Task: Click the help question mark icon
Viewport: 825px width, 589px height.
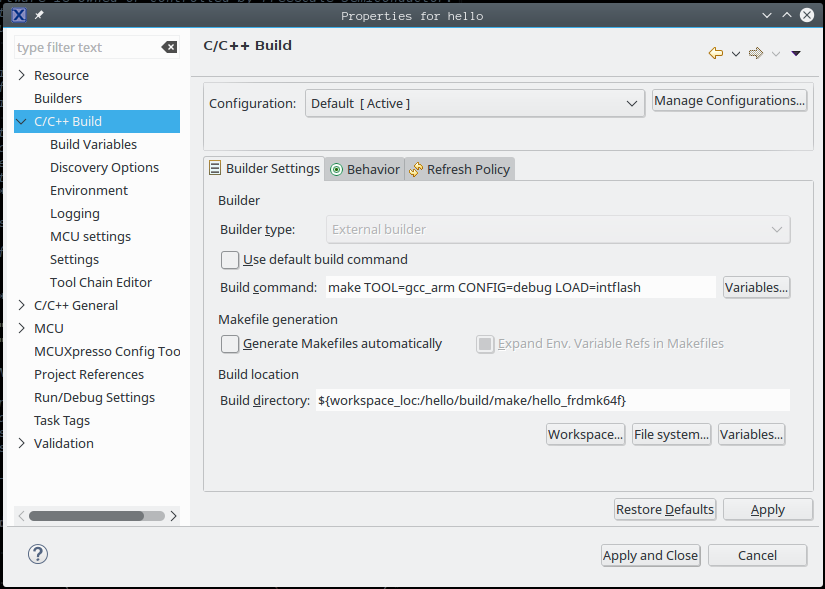Action: (x=38, y=554)
